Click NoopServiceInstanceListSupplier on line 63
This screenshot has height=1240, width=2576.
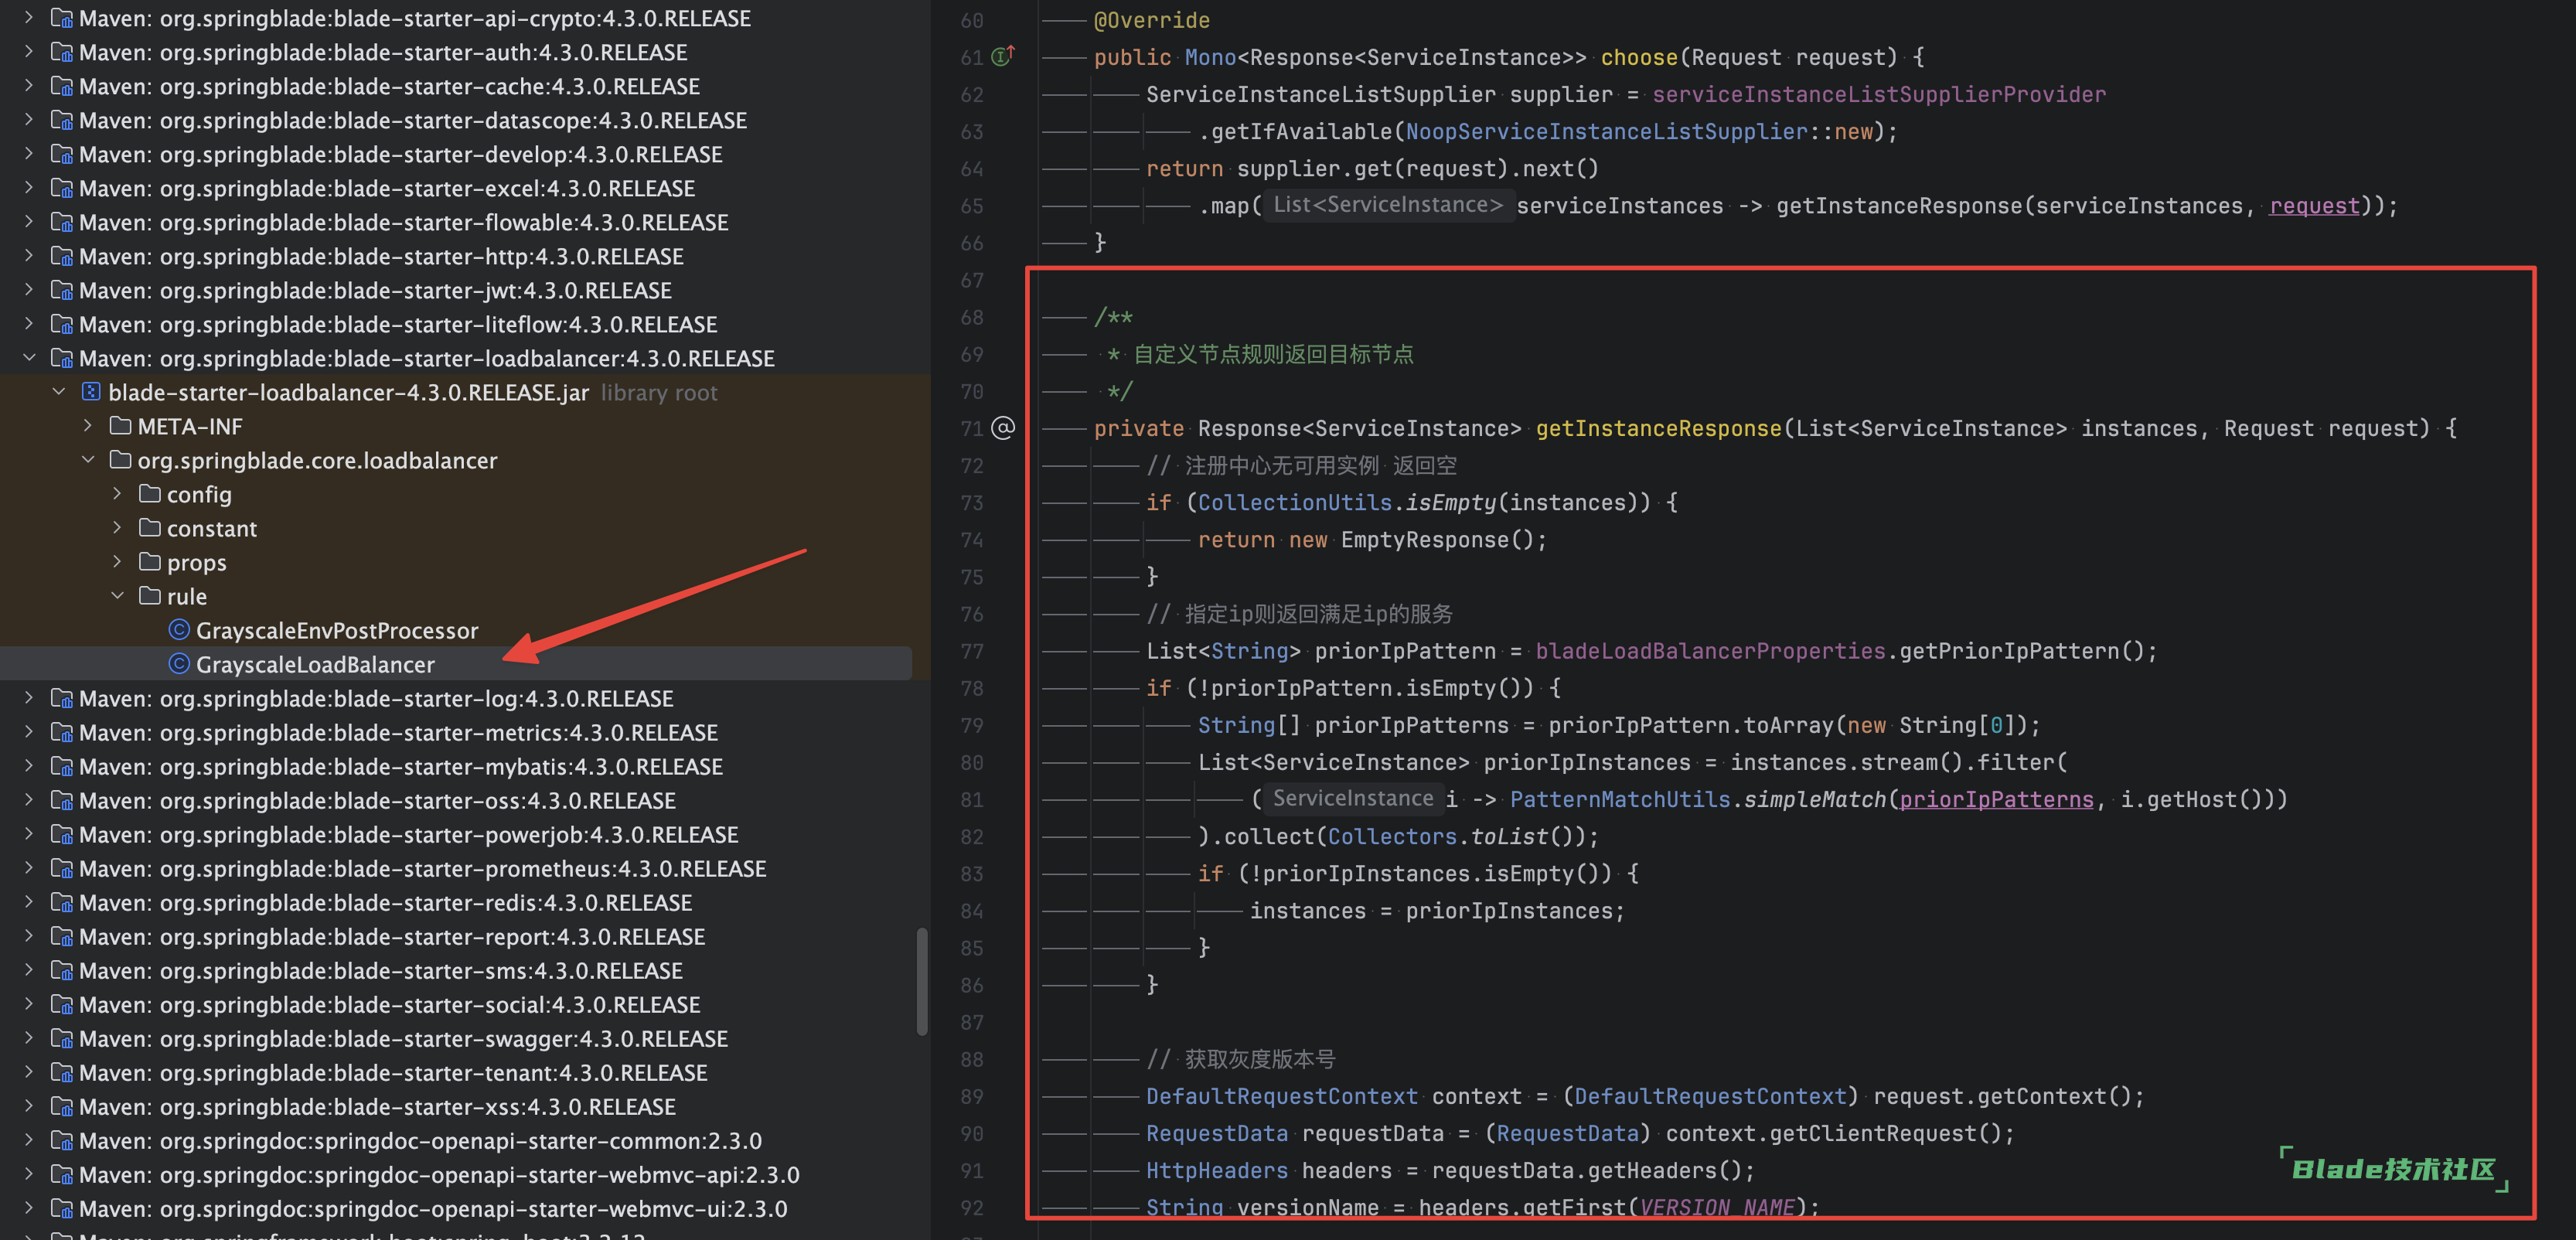click(1606, 131)
